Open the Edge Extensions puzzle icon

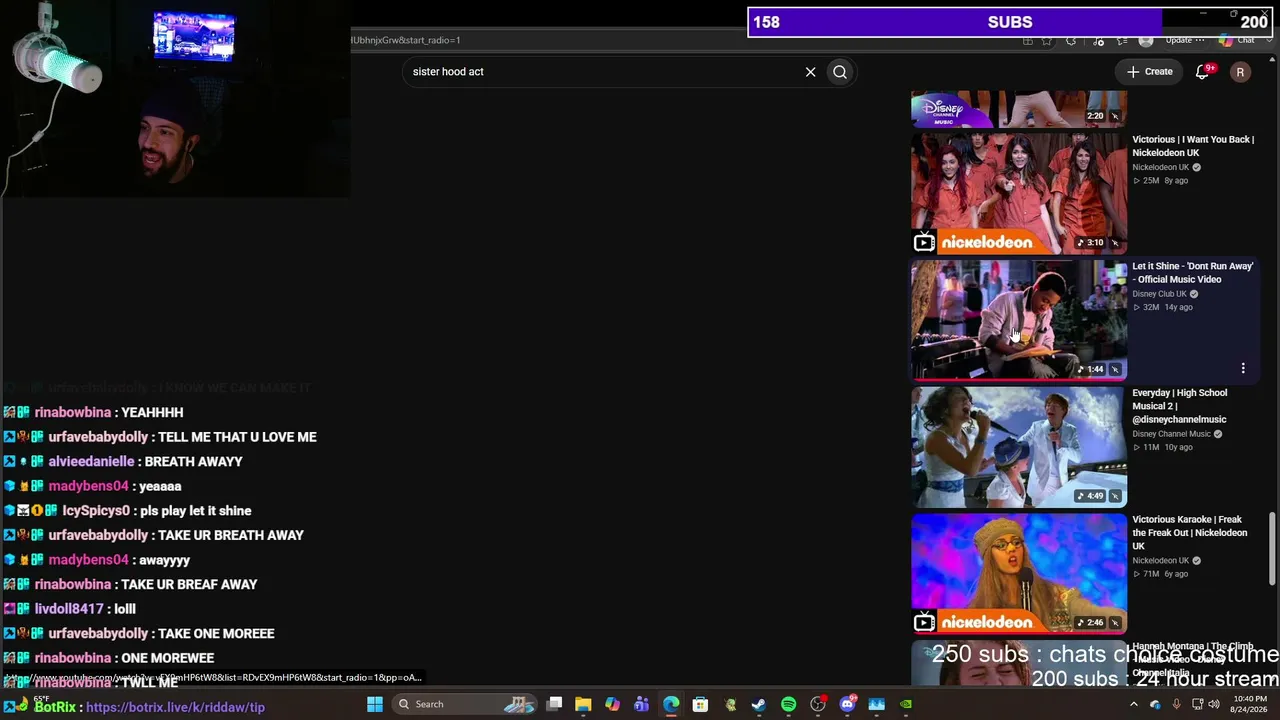click(1071, 40)
